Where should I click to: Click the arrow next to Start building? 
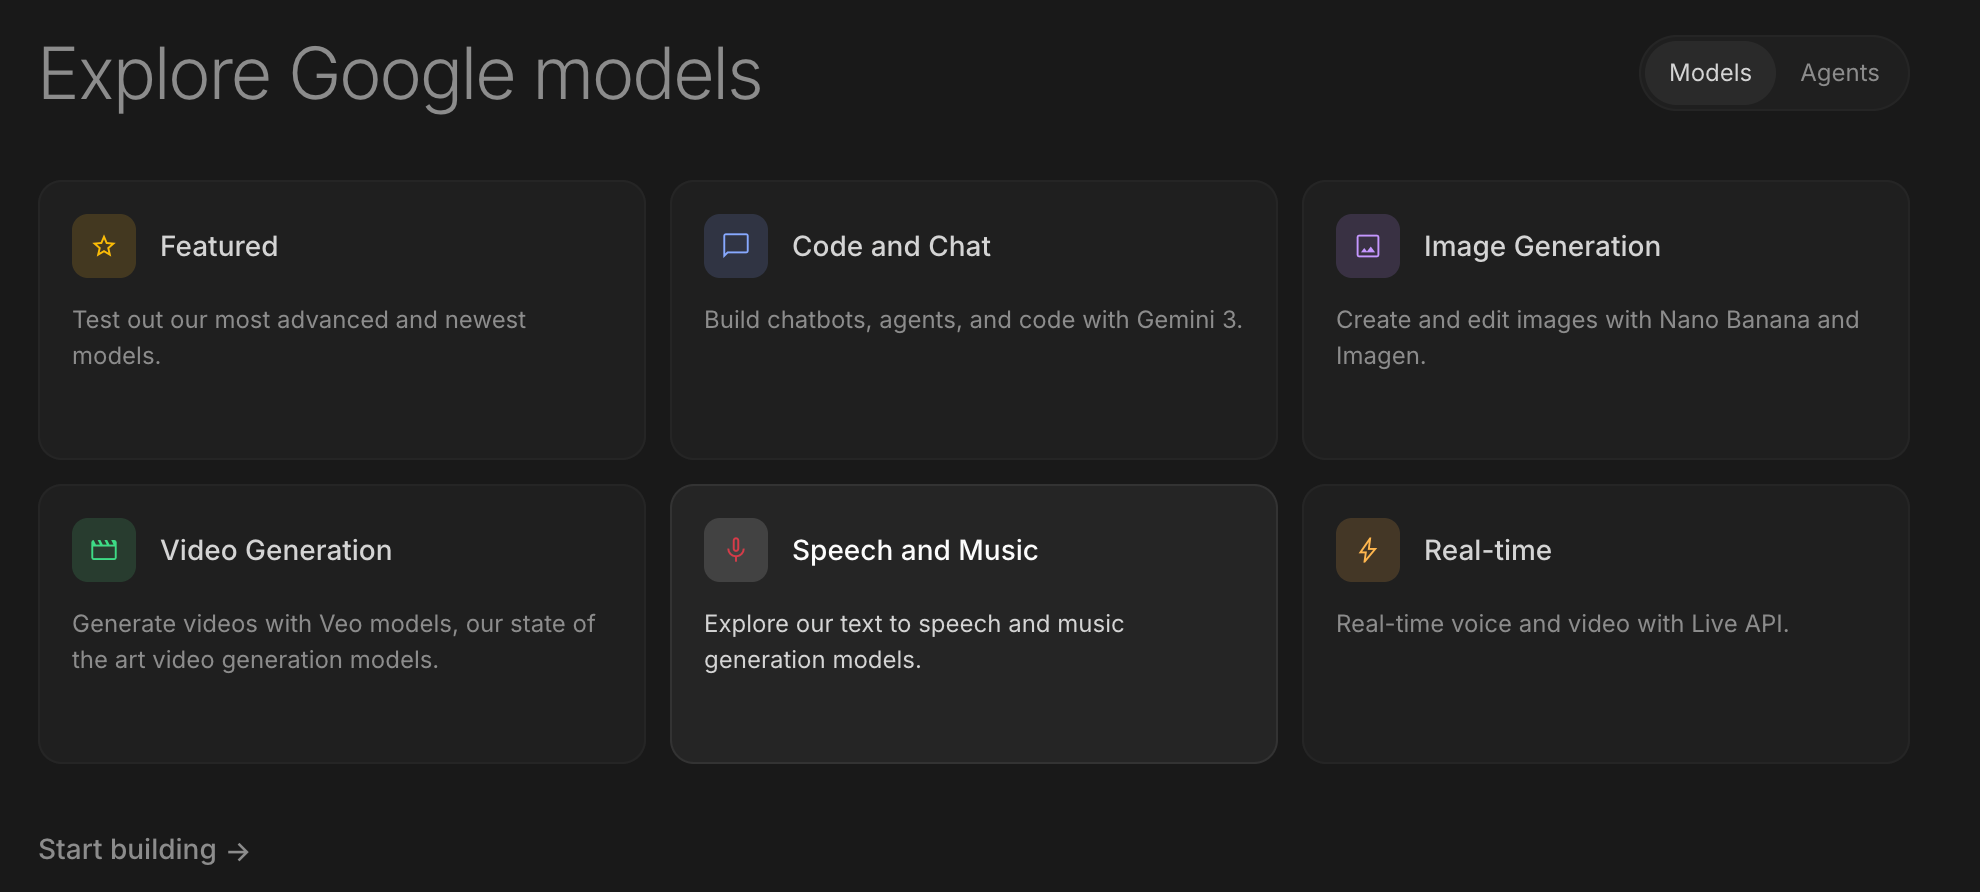tap(238, 851)
